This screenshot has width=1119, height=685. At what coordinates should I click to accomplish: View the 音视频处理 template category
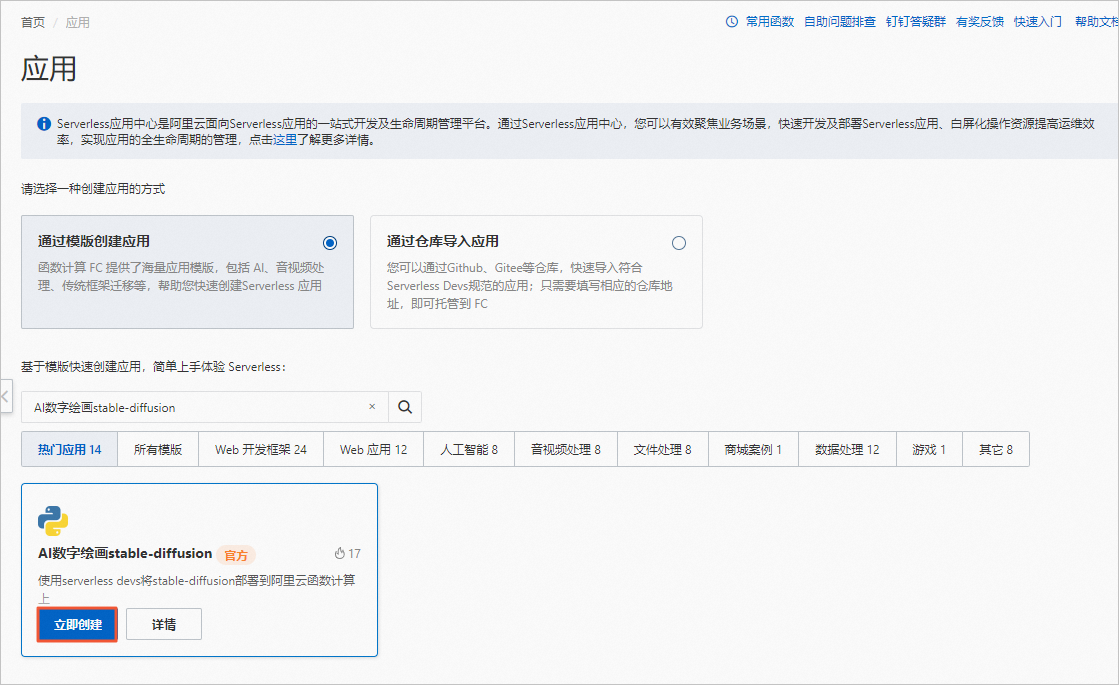point(565,449)
